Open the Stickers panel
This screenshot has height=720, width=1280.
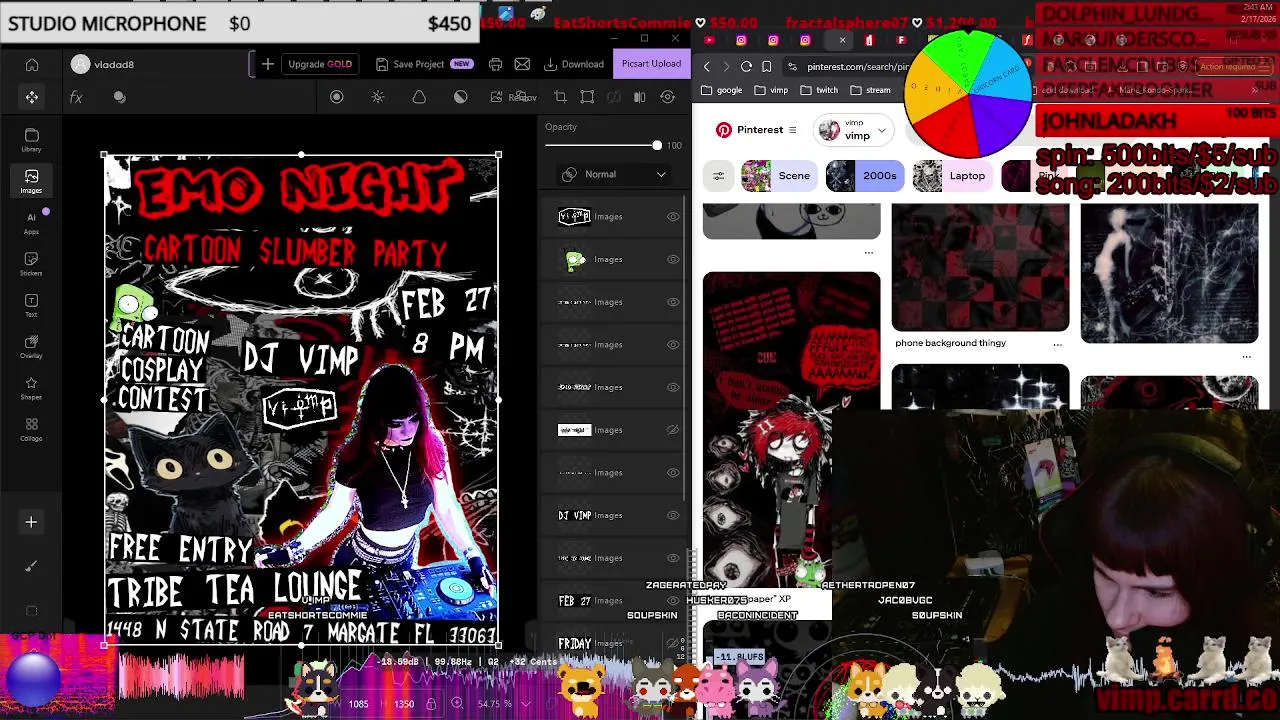click(31, 263)
